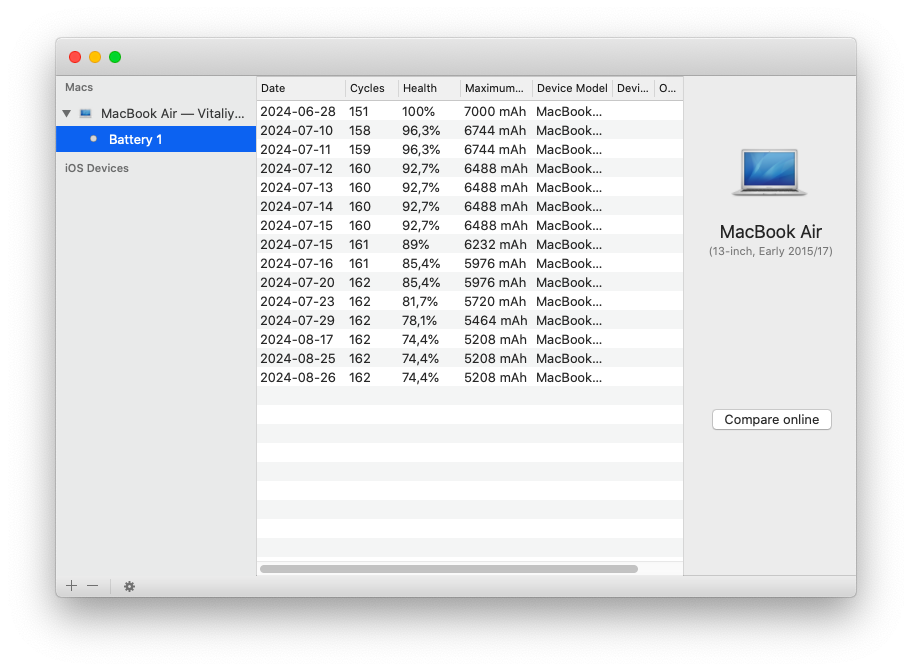This screenshot has height=671, width=912.
Task: Click the 81,7% health value
Action: pyautogui.click(x=420, y=302)
